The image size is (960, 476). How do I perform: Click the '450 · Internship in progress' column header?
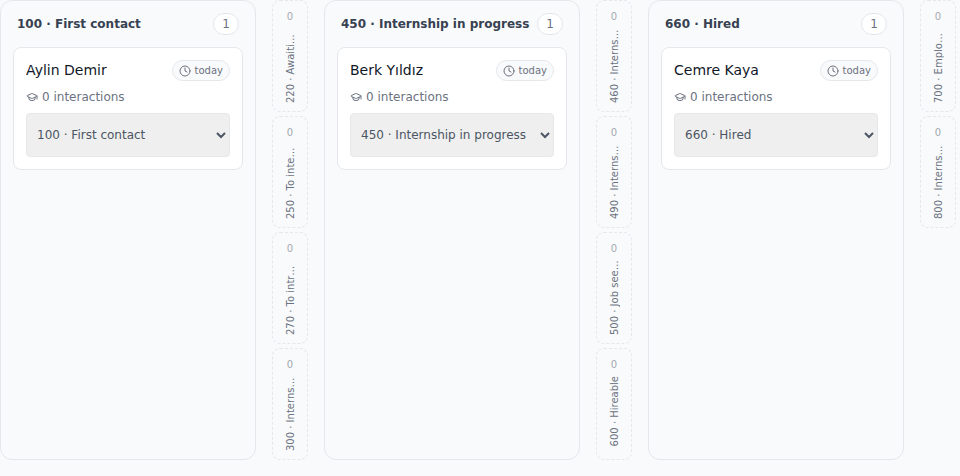click(435, 24)
